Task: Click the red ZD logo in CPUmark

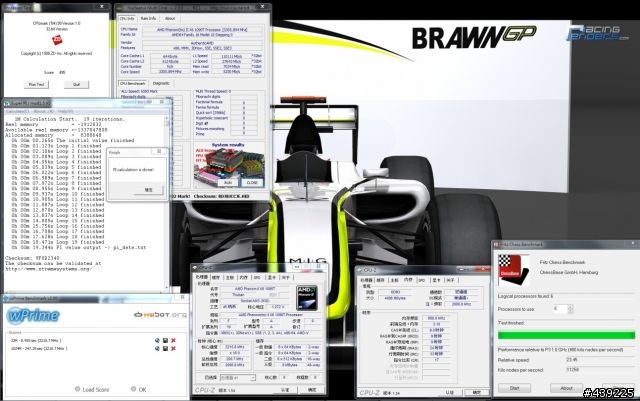Action: pos(57,40)
